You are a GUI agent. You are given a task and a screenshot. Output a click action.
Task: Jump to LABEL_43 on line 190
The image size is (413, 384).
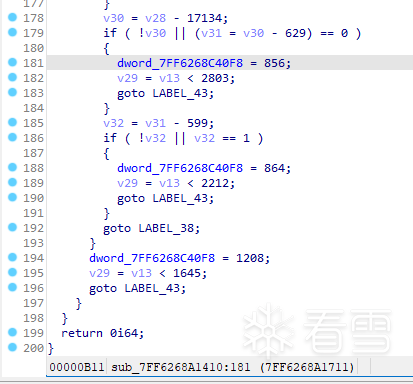tap(180, 198)
